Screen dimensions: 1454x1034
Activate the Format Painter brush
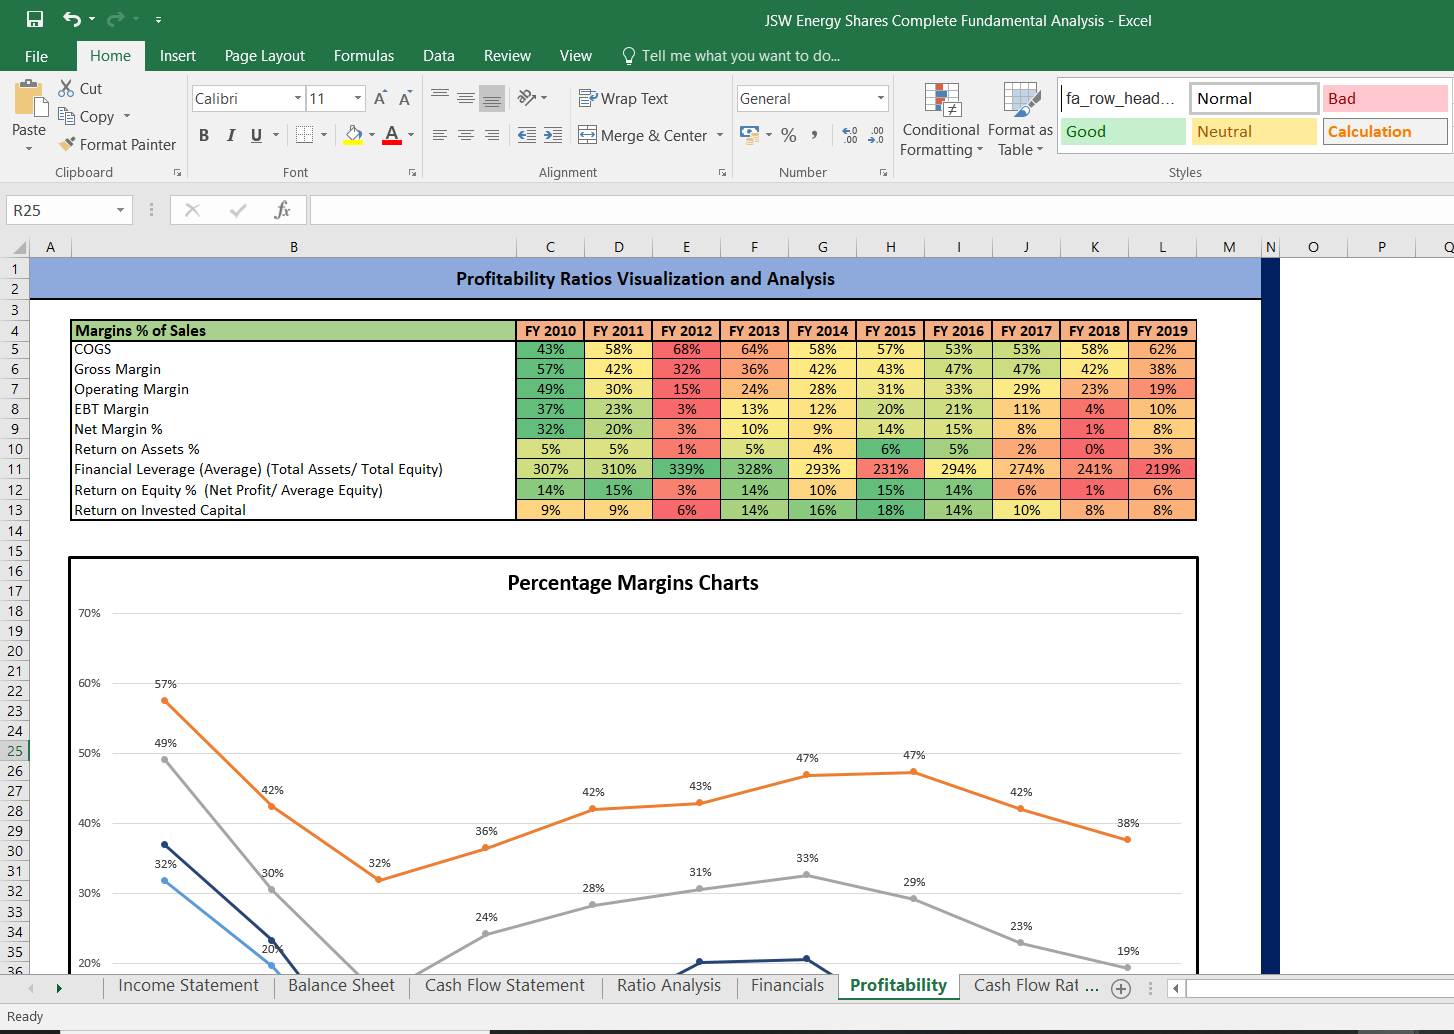pos(117,144)
